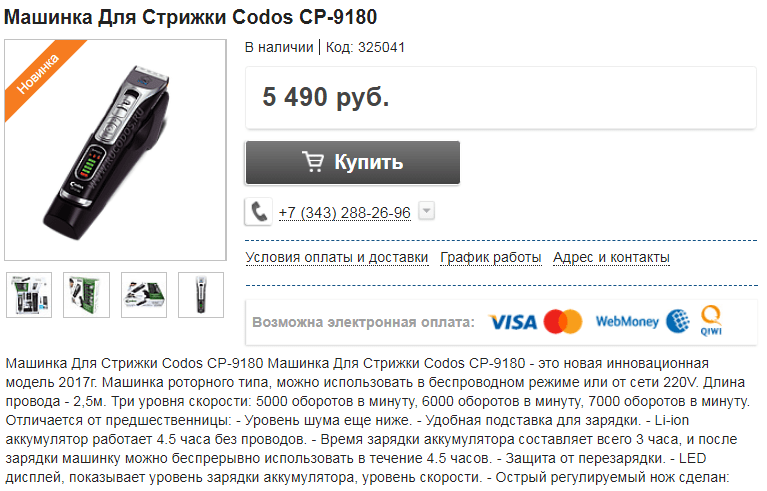
Task: Open the Условия оплаты и доставки link
Action: [x=337, y=257]
